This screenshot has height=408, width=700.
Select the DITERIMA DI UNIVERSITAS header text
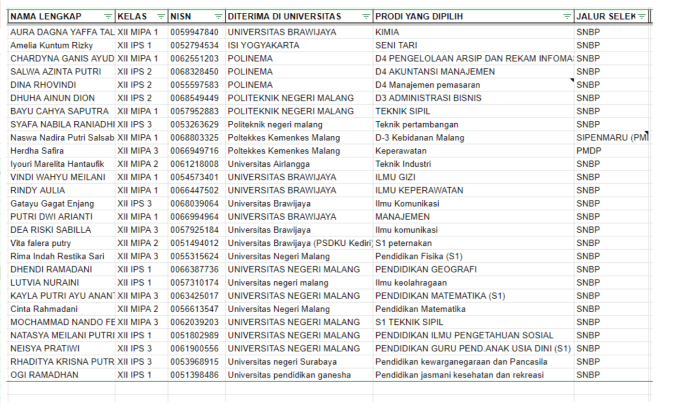coord(285,17)
